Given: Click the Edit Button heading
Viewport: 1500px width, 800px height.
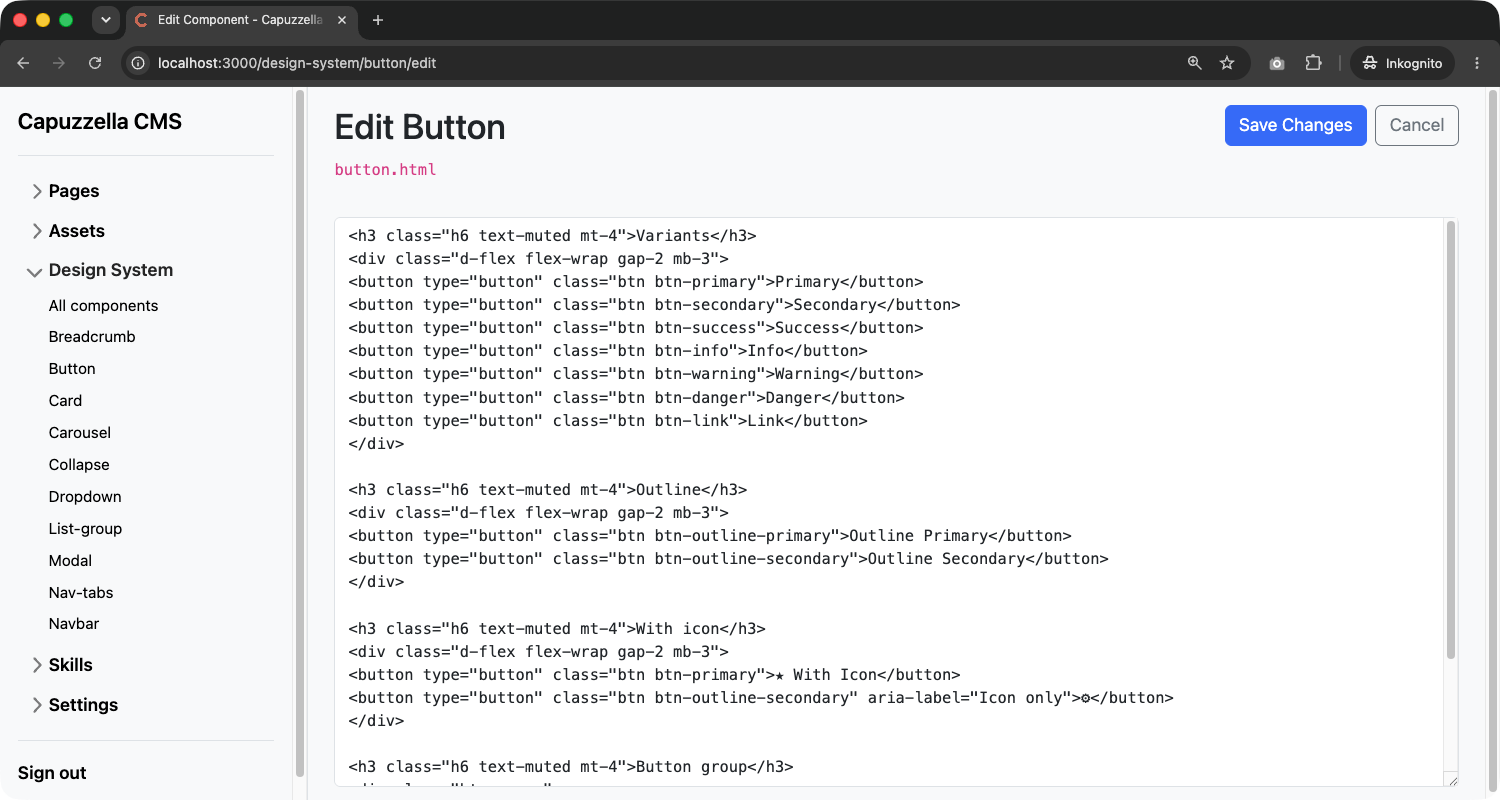Looking at the screenshot, I should coord(420,127).
